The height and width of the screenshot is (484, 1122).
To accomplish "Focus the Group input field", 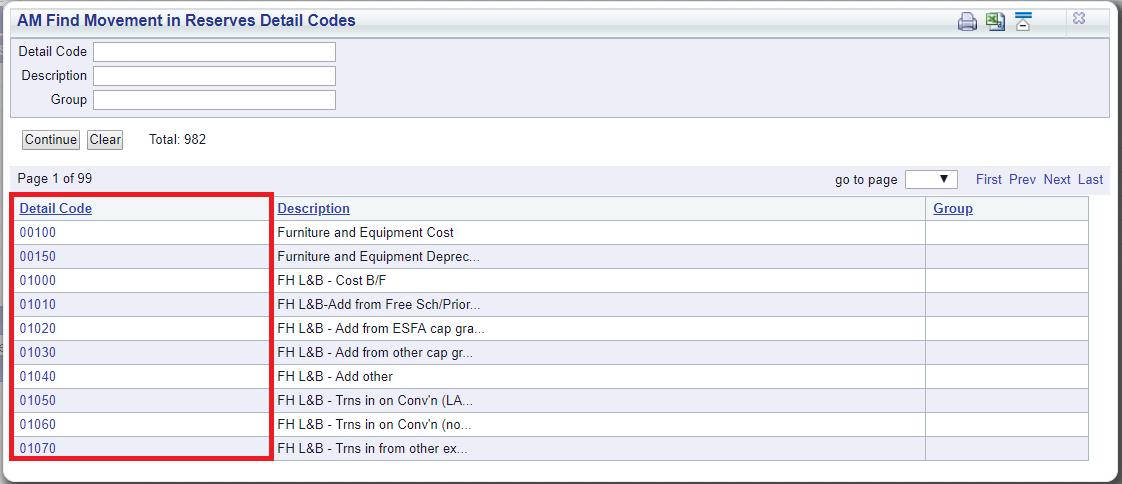I will 214,100.
